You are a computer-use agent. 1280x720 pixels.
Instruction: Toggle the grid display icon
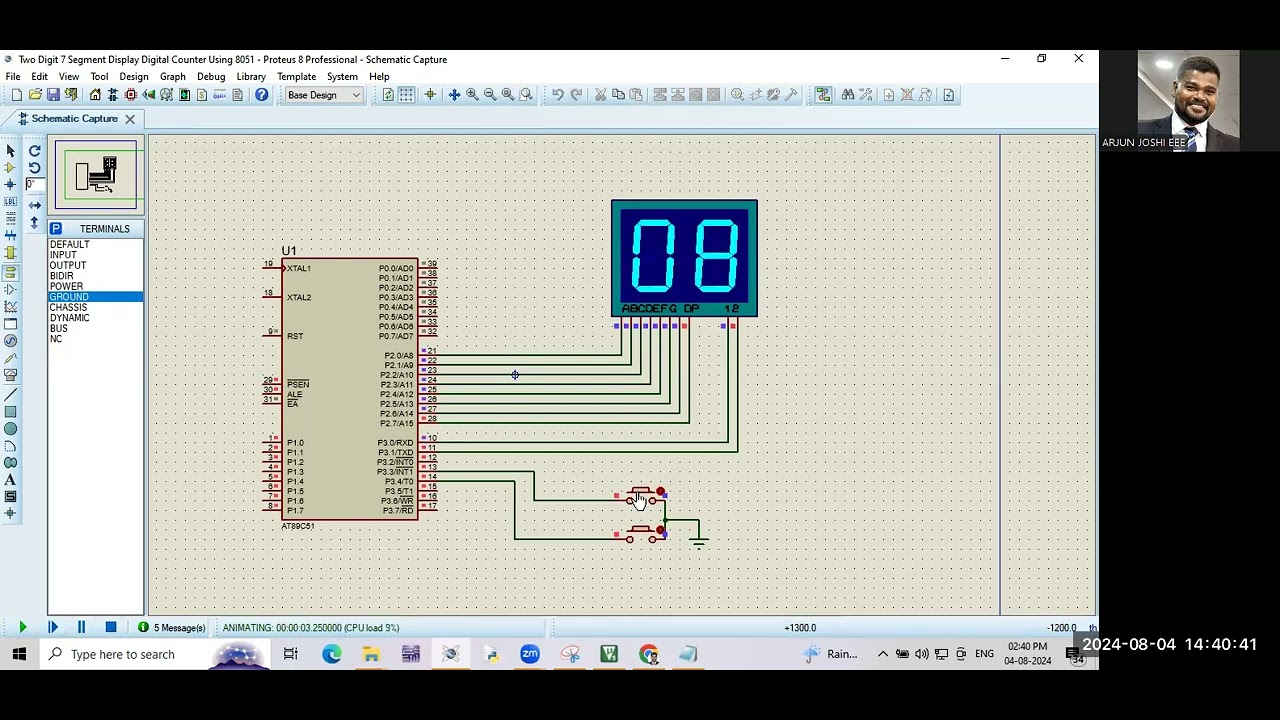click(x=406, y=95)
